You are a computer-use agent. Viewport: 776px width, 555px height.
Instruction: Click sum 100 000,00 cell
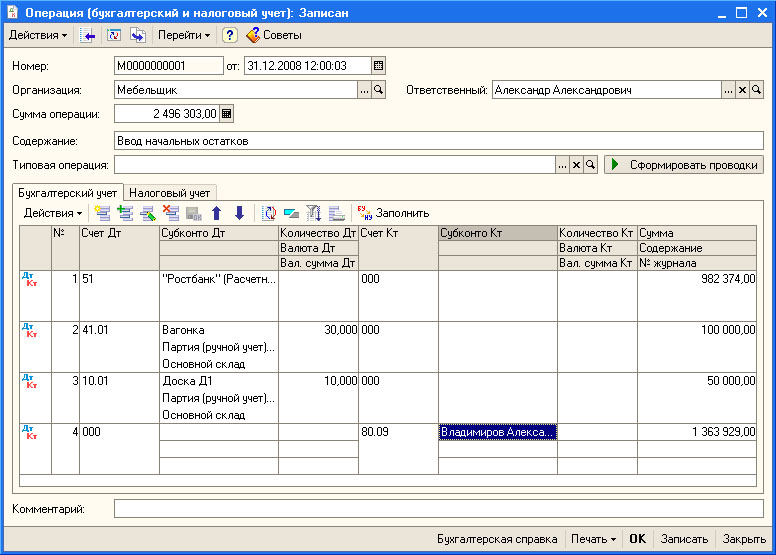pos(697,330)
